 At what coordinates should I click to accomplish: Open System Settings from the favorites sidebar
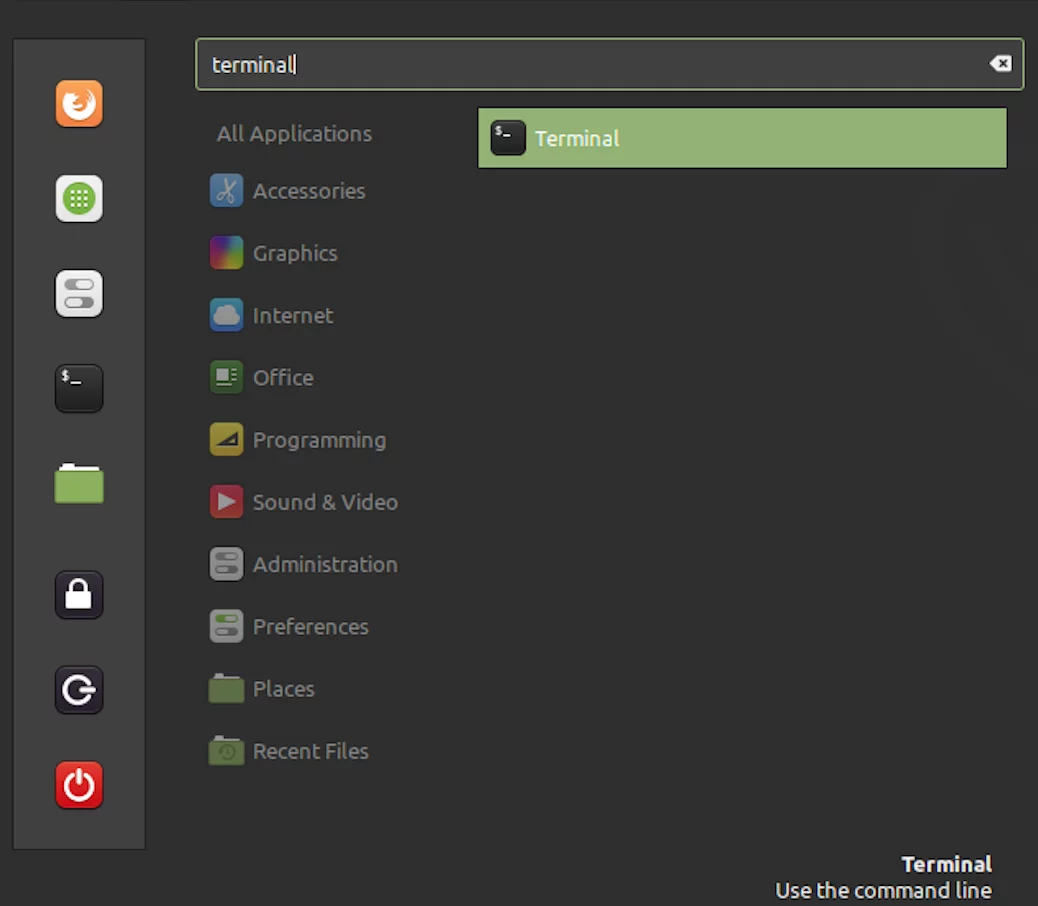(79, 293)
